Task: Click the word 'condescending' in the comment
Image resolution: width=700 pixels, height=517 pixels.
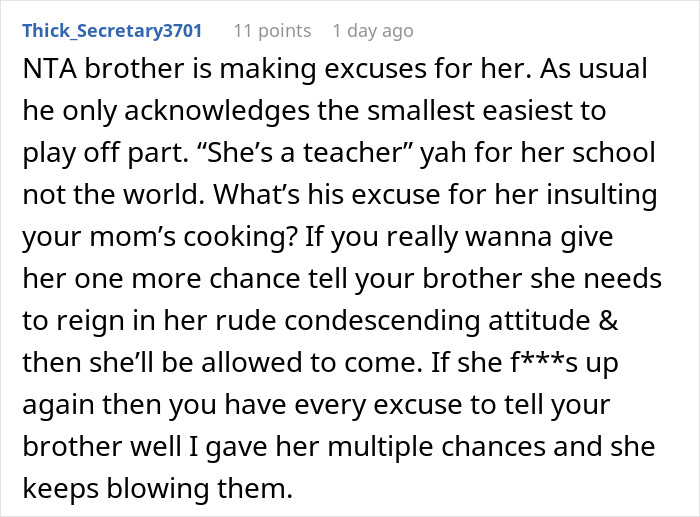Action: pos(382,320)
